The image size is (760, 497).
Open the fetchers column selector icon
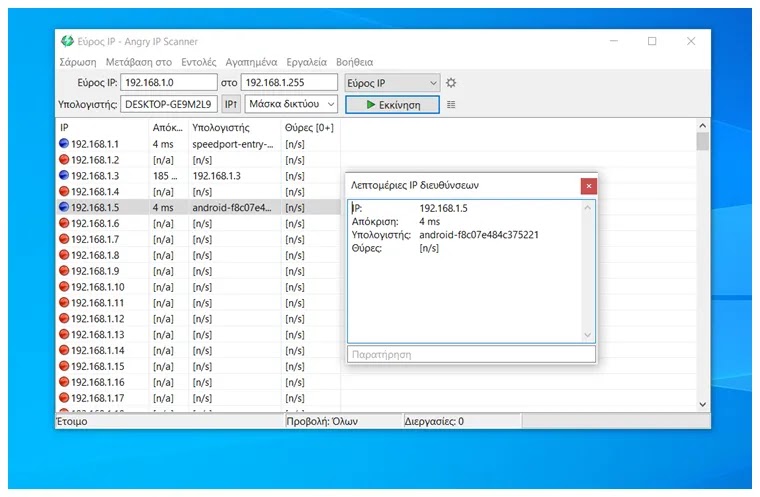pyautogui.click(x=451, y=105)
